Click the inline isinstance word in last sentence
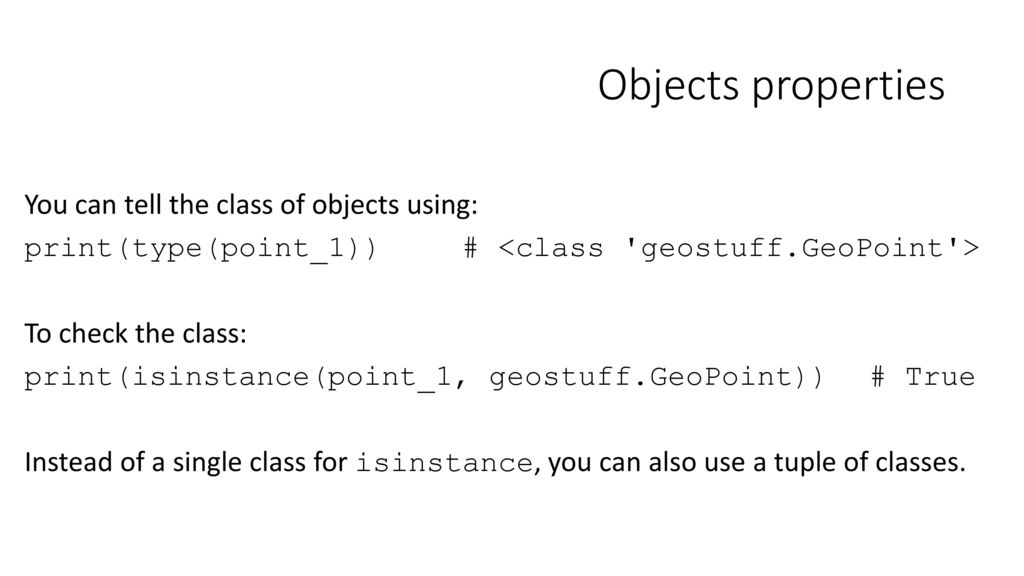Image resolution: width=1024 pixels, height=576 pixels. click(x=444, y=463)
